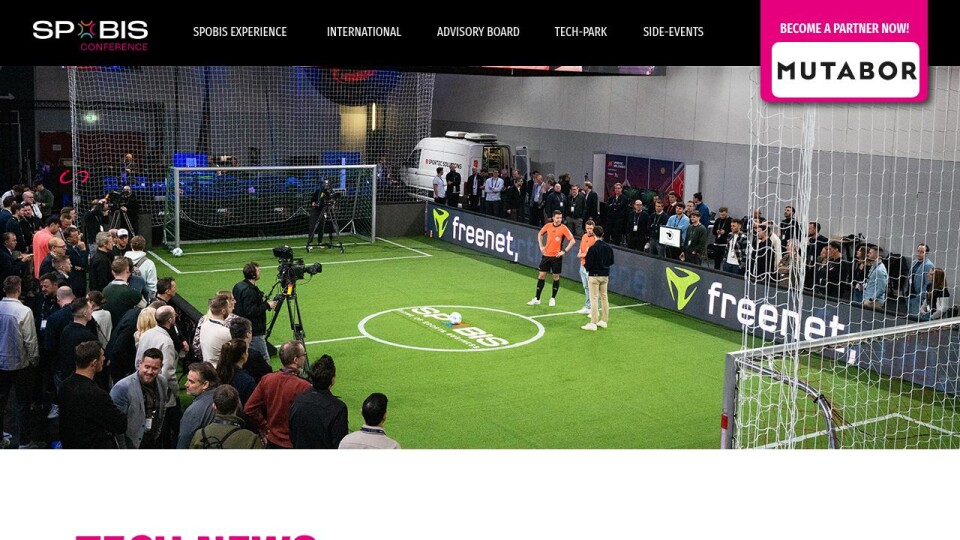Screen dimensions: 960x540
Task: Go to the Tech-Park page
Action: [580, 32]
